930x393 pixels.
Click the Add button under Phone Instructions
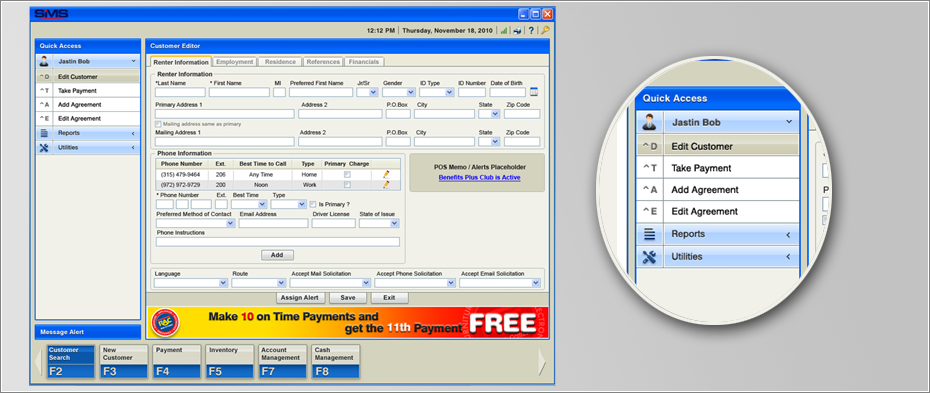coord(278,255)
